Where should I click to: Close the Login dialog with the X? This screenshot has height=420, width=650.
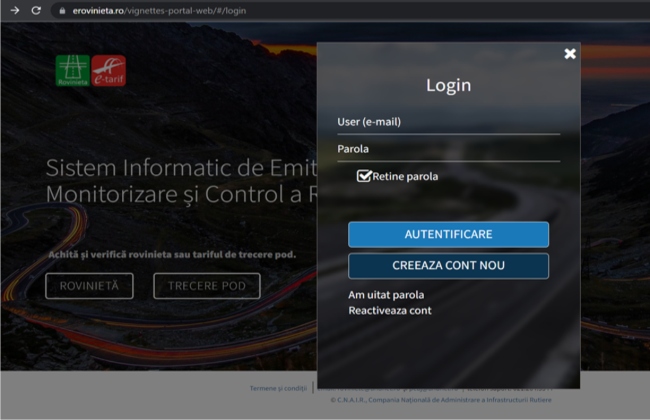pos(570,54)
